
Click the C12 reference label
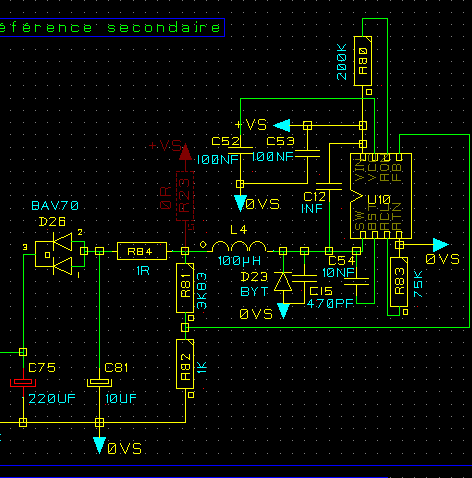tap(315, 197)
